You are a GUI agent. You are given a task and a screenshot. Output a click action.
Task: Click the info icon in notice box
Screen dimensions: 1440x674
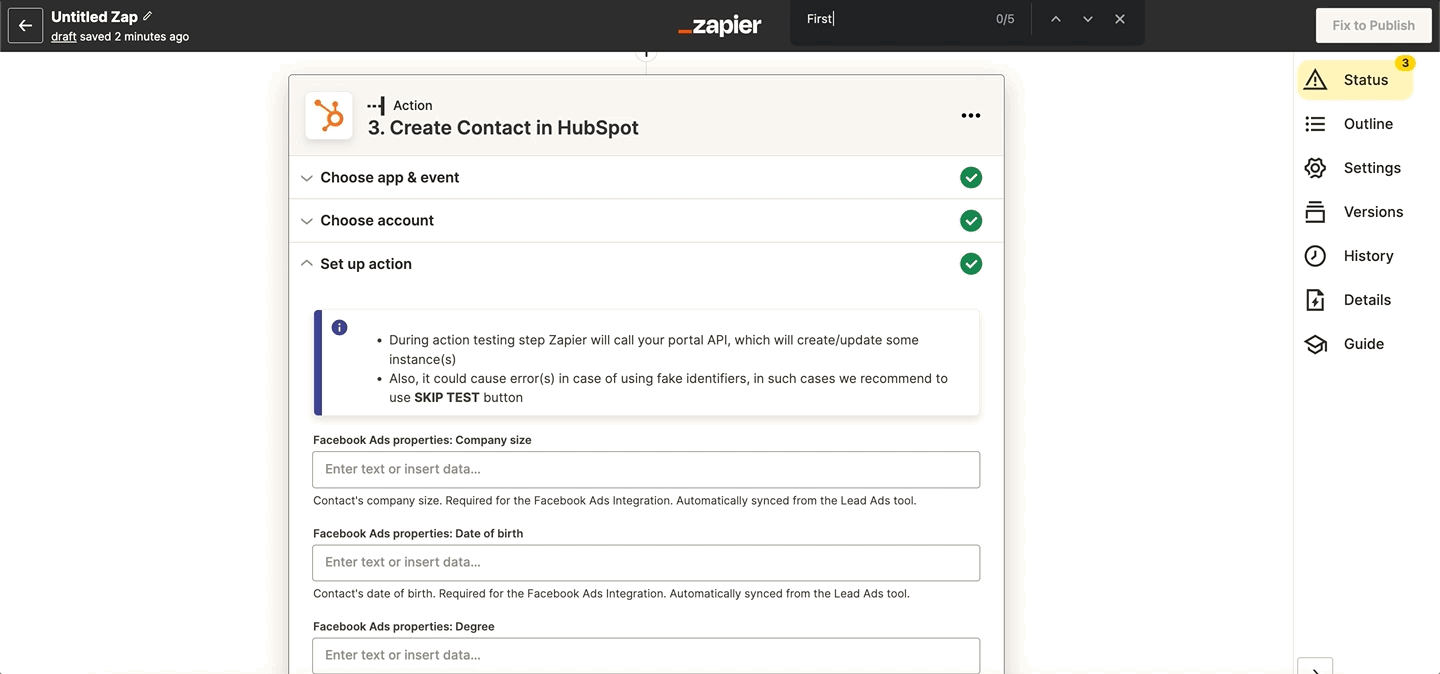pyautogui.click(x=340, y=328)
